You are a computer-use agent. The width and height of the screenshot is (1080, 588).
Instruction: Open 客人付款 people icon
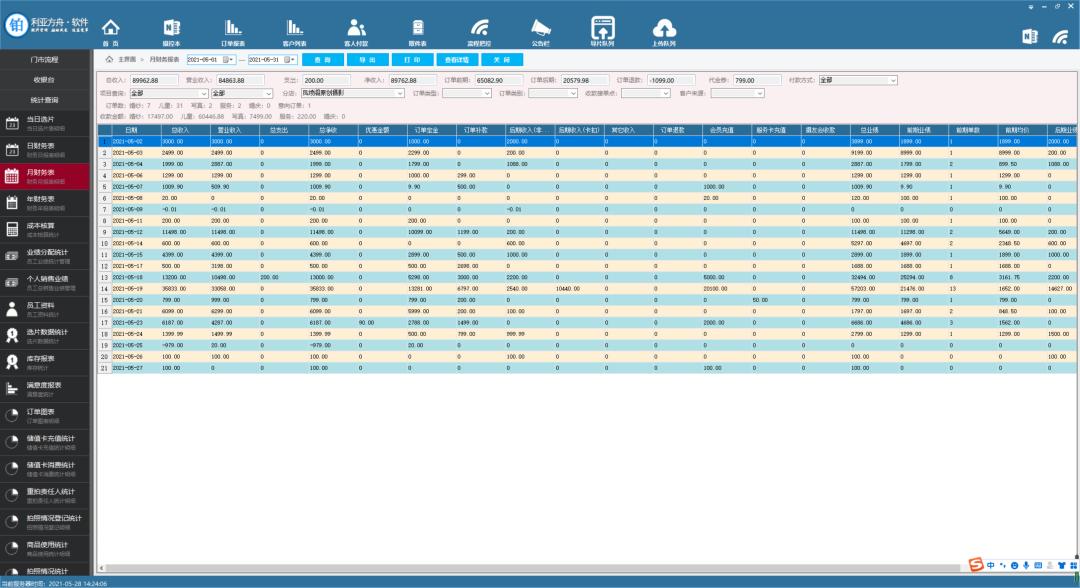pyautogui.click(x=356, y=31)
